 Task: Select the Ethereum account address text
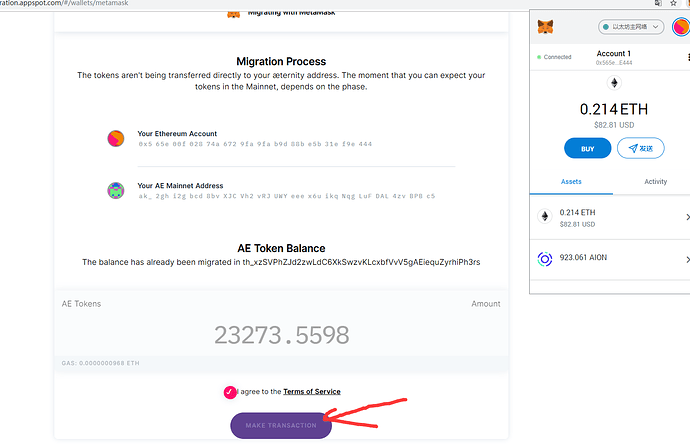255,144
